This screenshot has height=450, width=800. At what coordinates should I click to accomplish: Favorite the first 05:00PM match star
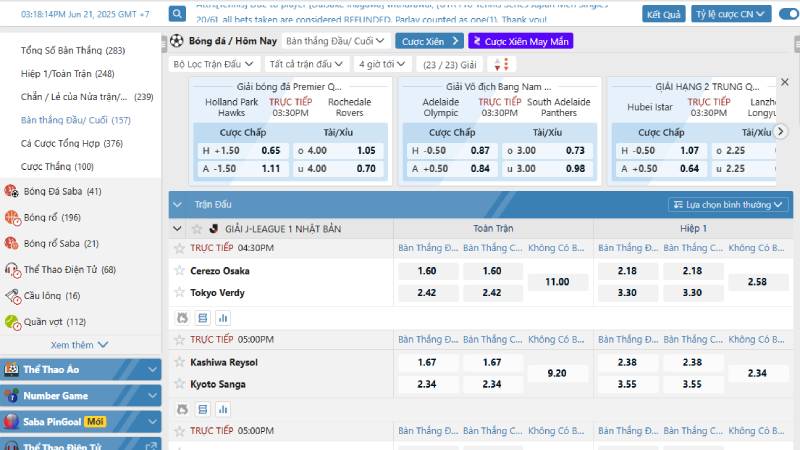point(179,339)
